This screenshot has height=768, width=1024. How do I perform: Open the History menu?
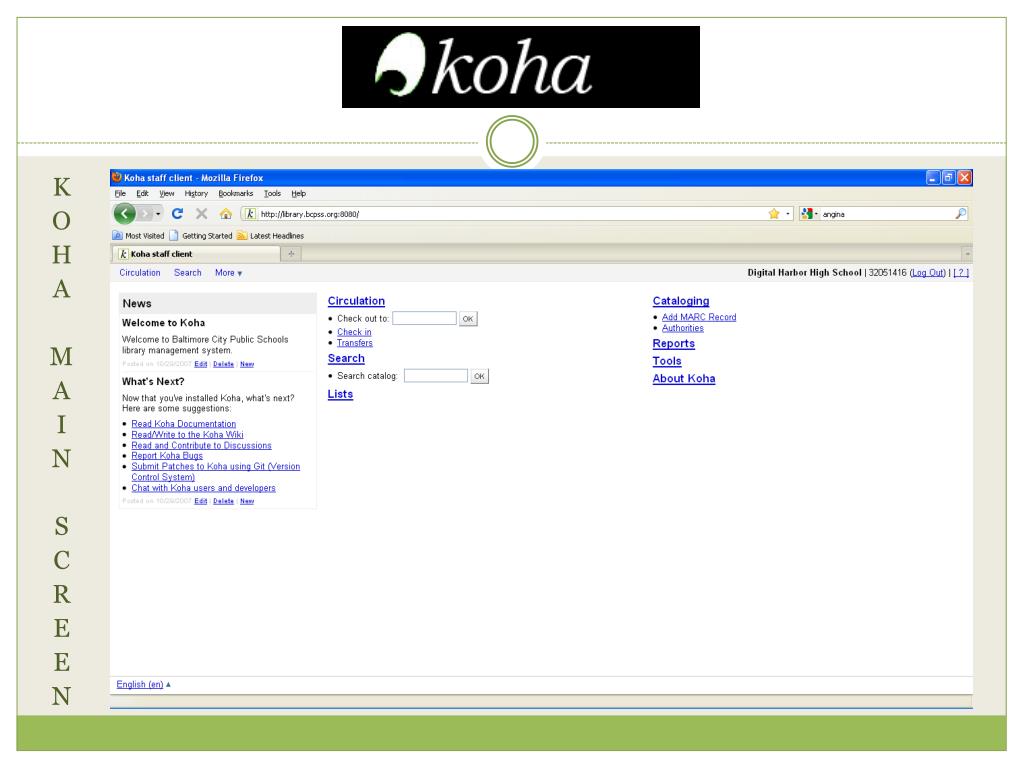click(x=196, y=194)
